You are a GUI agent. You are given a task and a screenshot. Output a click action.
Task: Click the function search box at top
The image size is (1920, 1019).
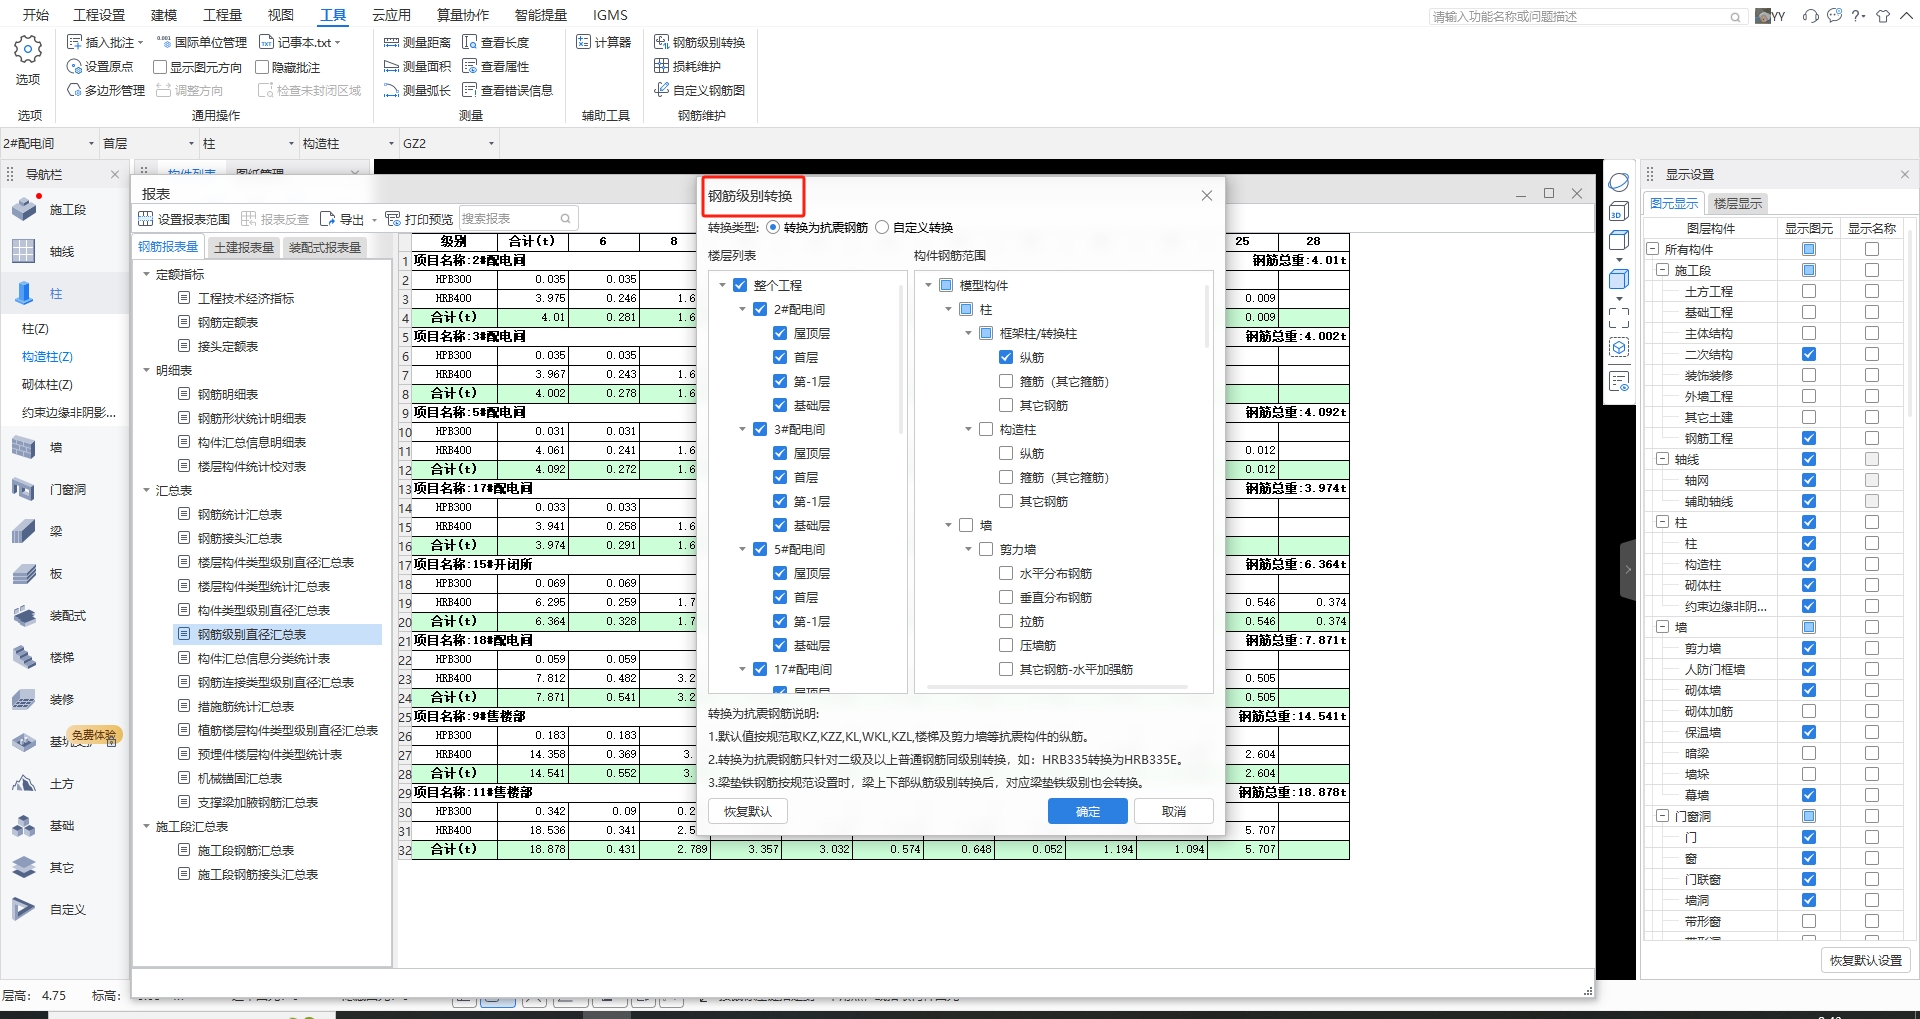point(1588,16)
